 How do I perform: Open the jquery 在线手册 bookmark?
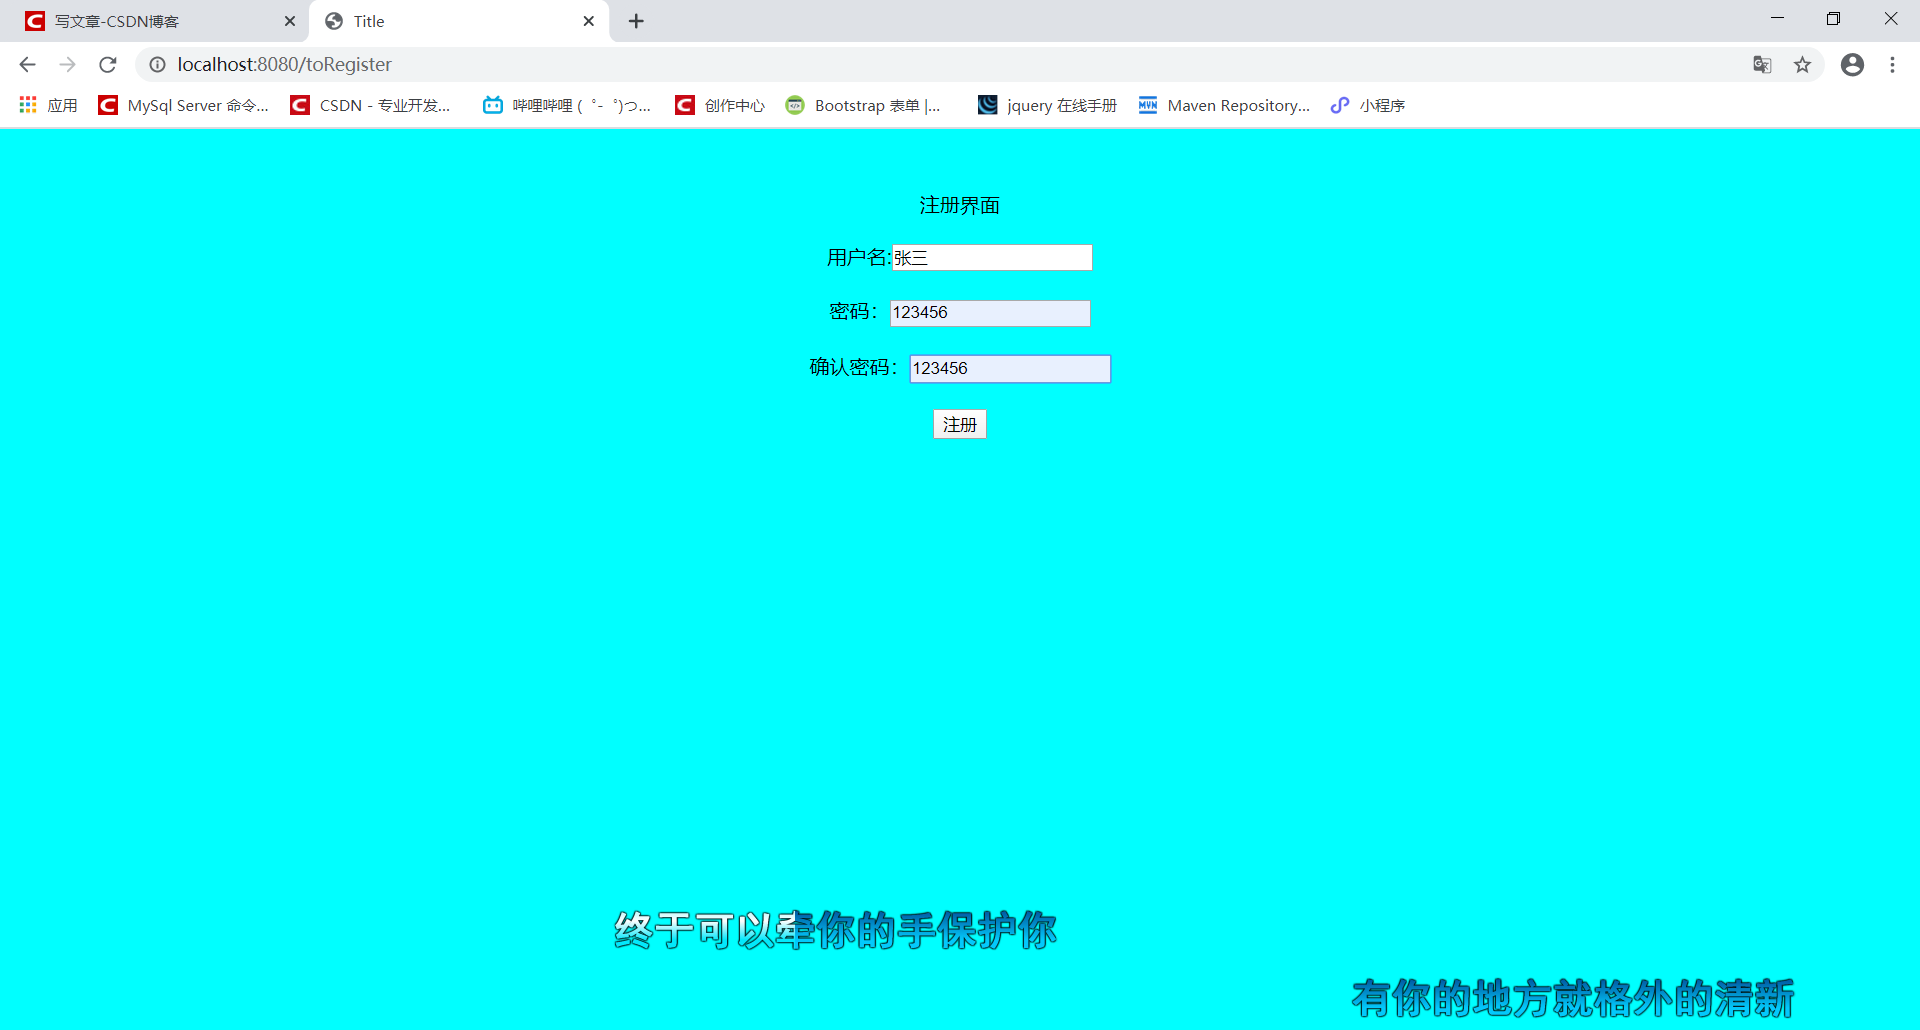pos(1047,105)
